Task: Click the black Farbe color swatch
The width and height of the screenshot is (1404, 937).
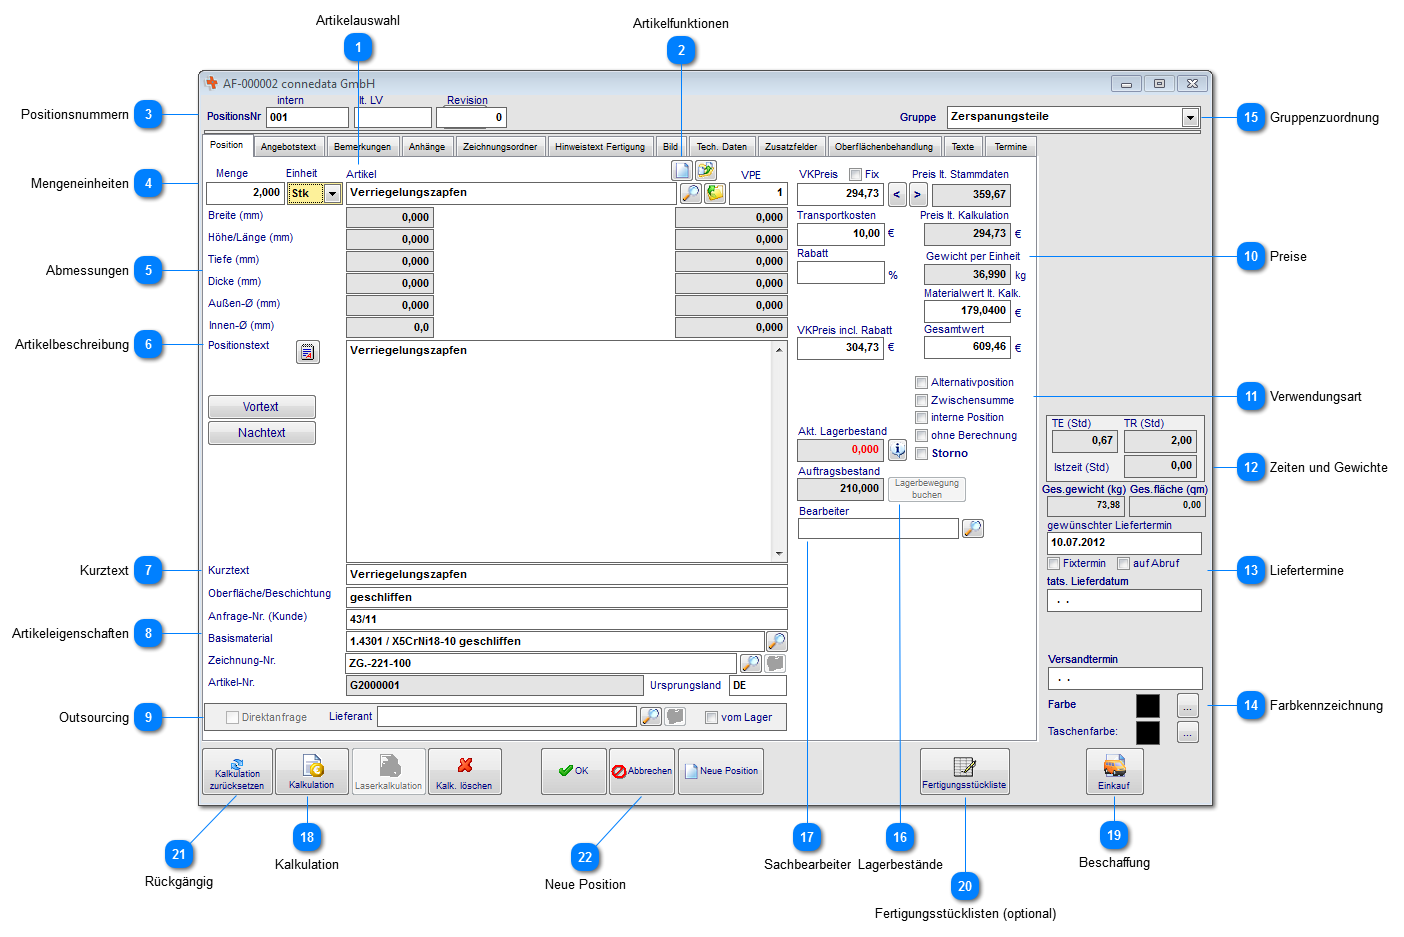Action: click(x=1148, y=706)
